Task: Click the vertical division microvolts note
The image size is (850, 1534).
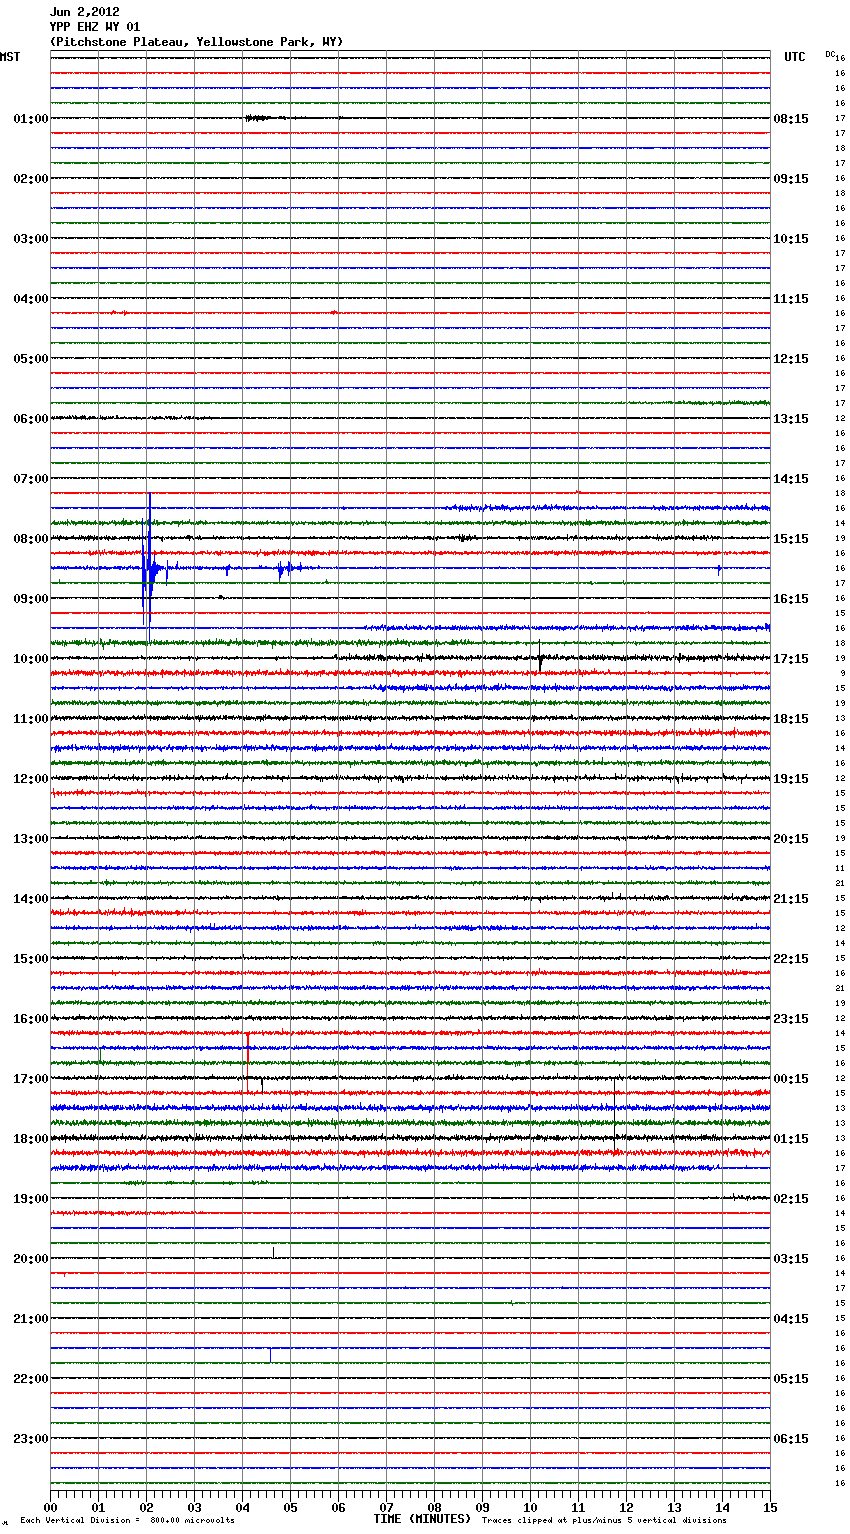Action: [x=127, y=1521]
